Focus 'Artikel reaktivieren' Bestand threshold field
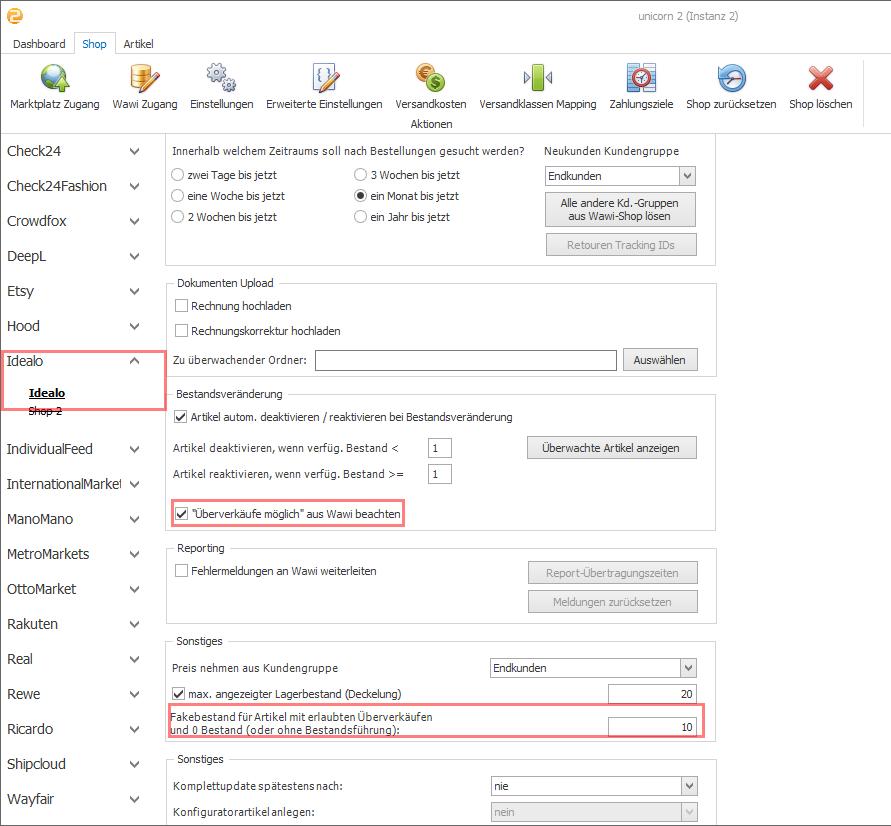This screenshot has height=826, width=891. (439, 474)
